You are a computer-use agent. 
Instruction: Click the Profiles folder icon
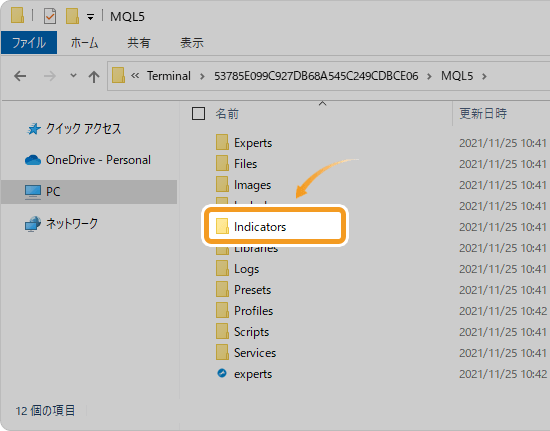click(x=222, y=310)
